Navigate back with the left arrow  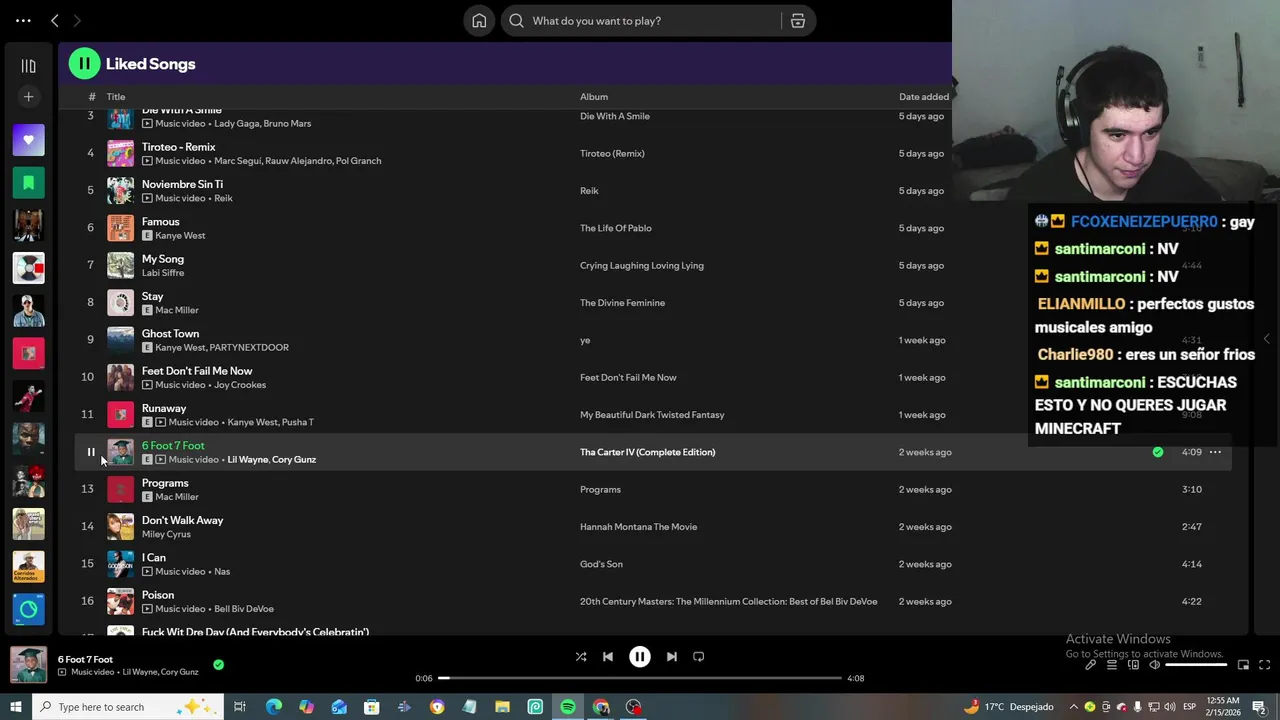tap(55, 20)
